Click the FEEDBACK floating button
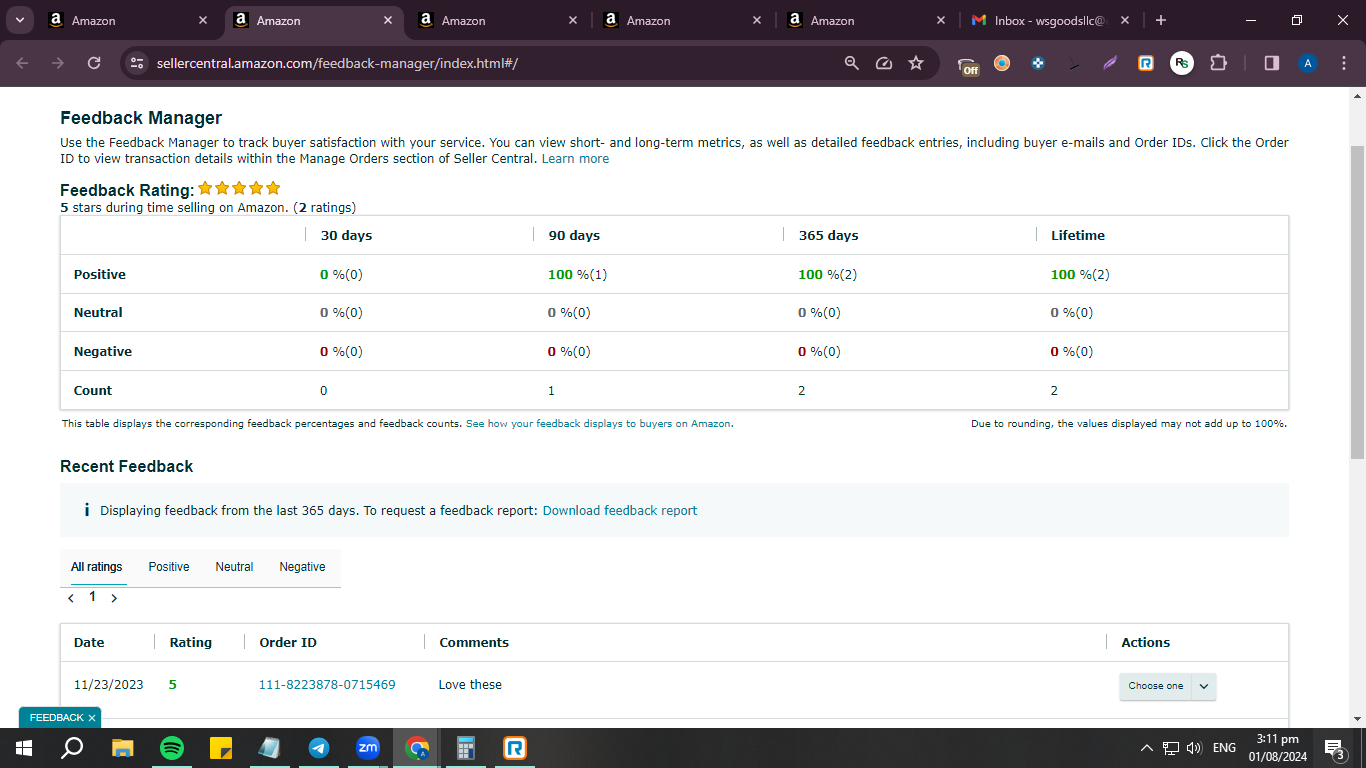This screenshot has width=1366, height=768. (x=56, y=718)
